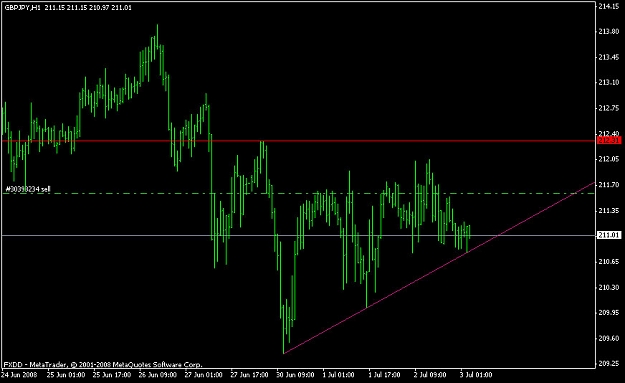The image size is (625, 383).
Task: Click the 30 Jun 09:00 time label
Action: pos(295,375)
